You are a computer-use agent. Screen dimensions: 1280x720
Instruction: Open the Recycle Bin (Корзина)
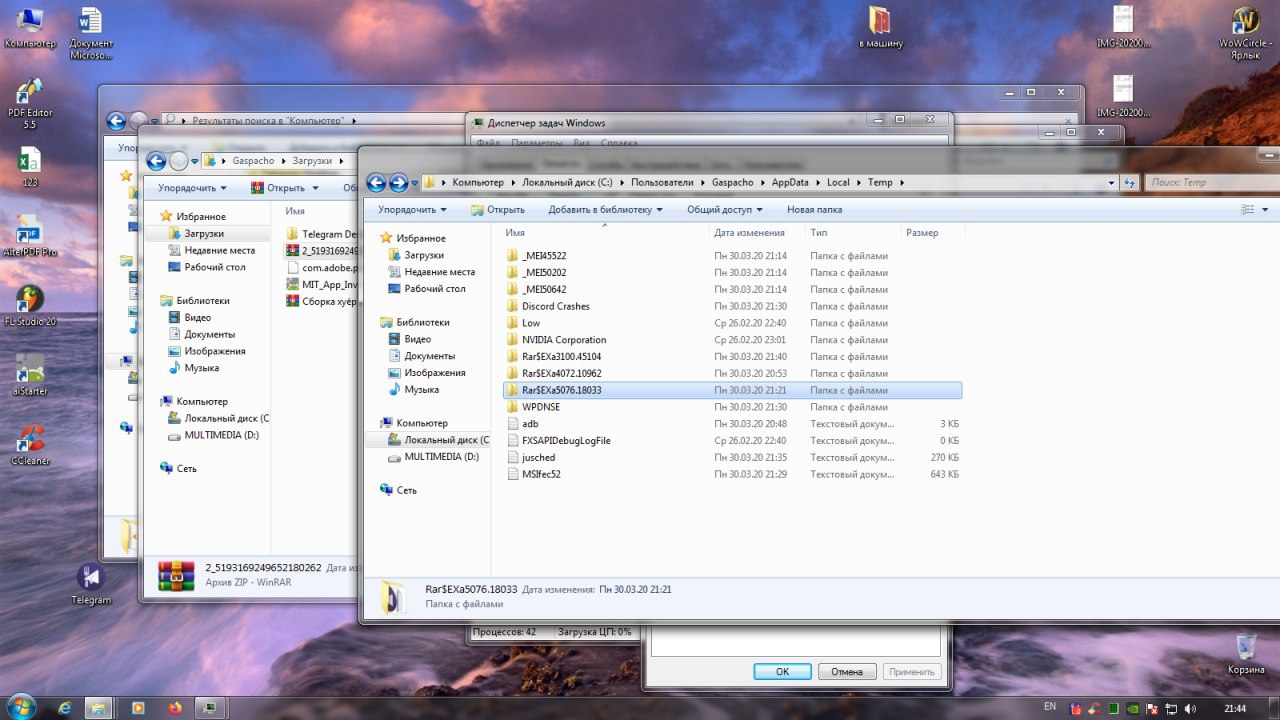point(1245,655)
